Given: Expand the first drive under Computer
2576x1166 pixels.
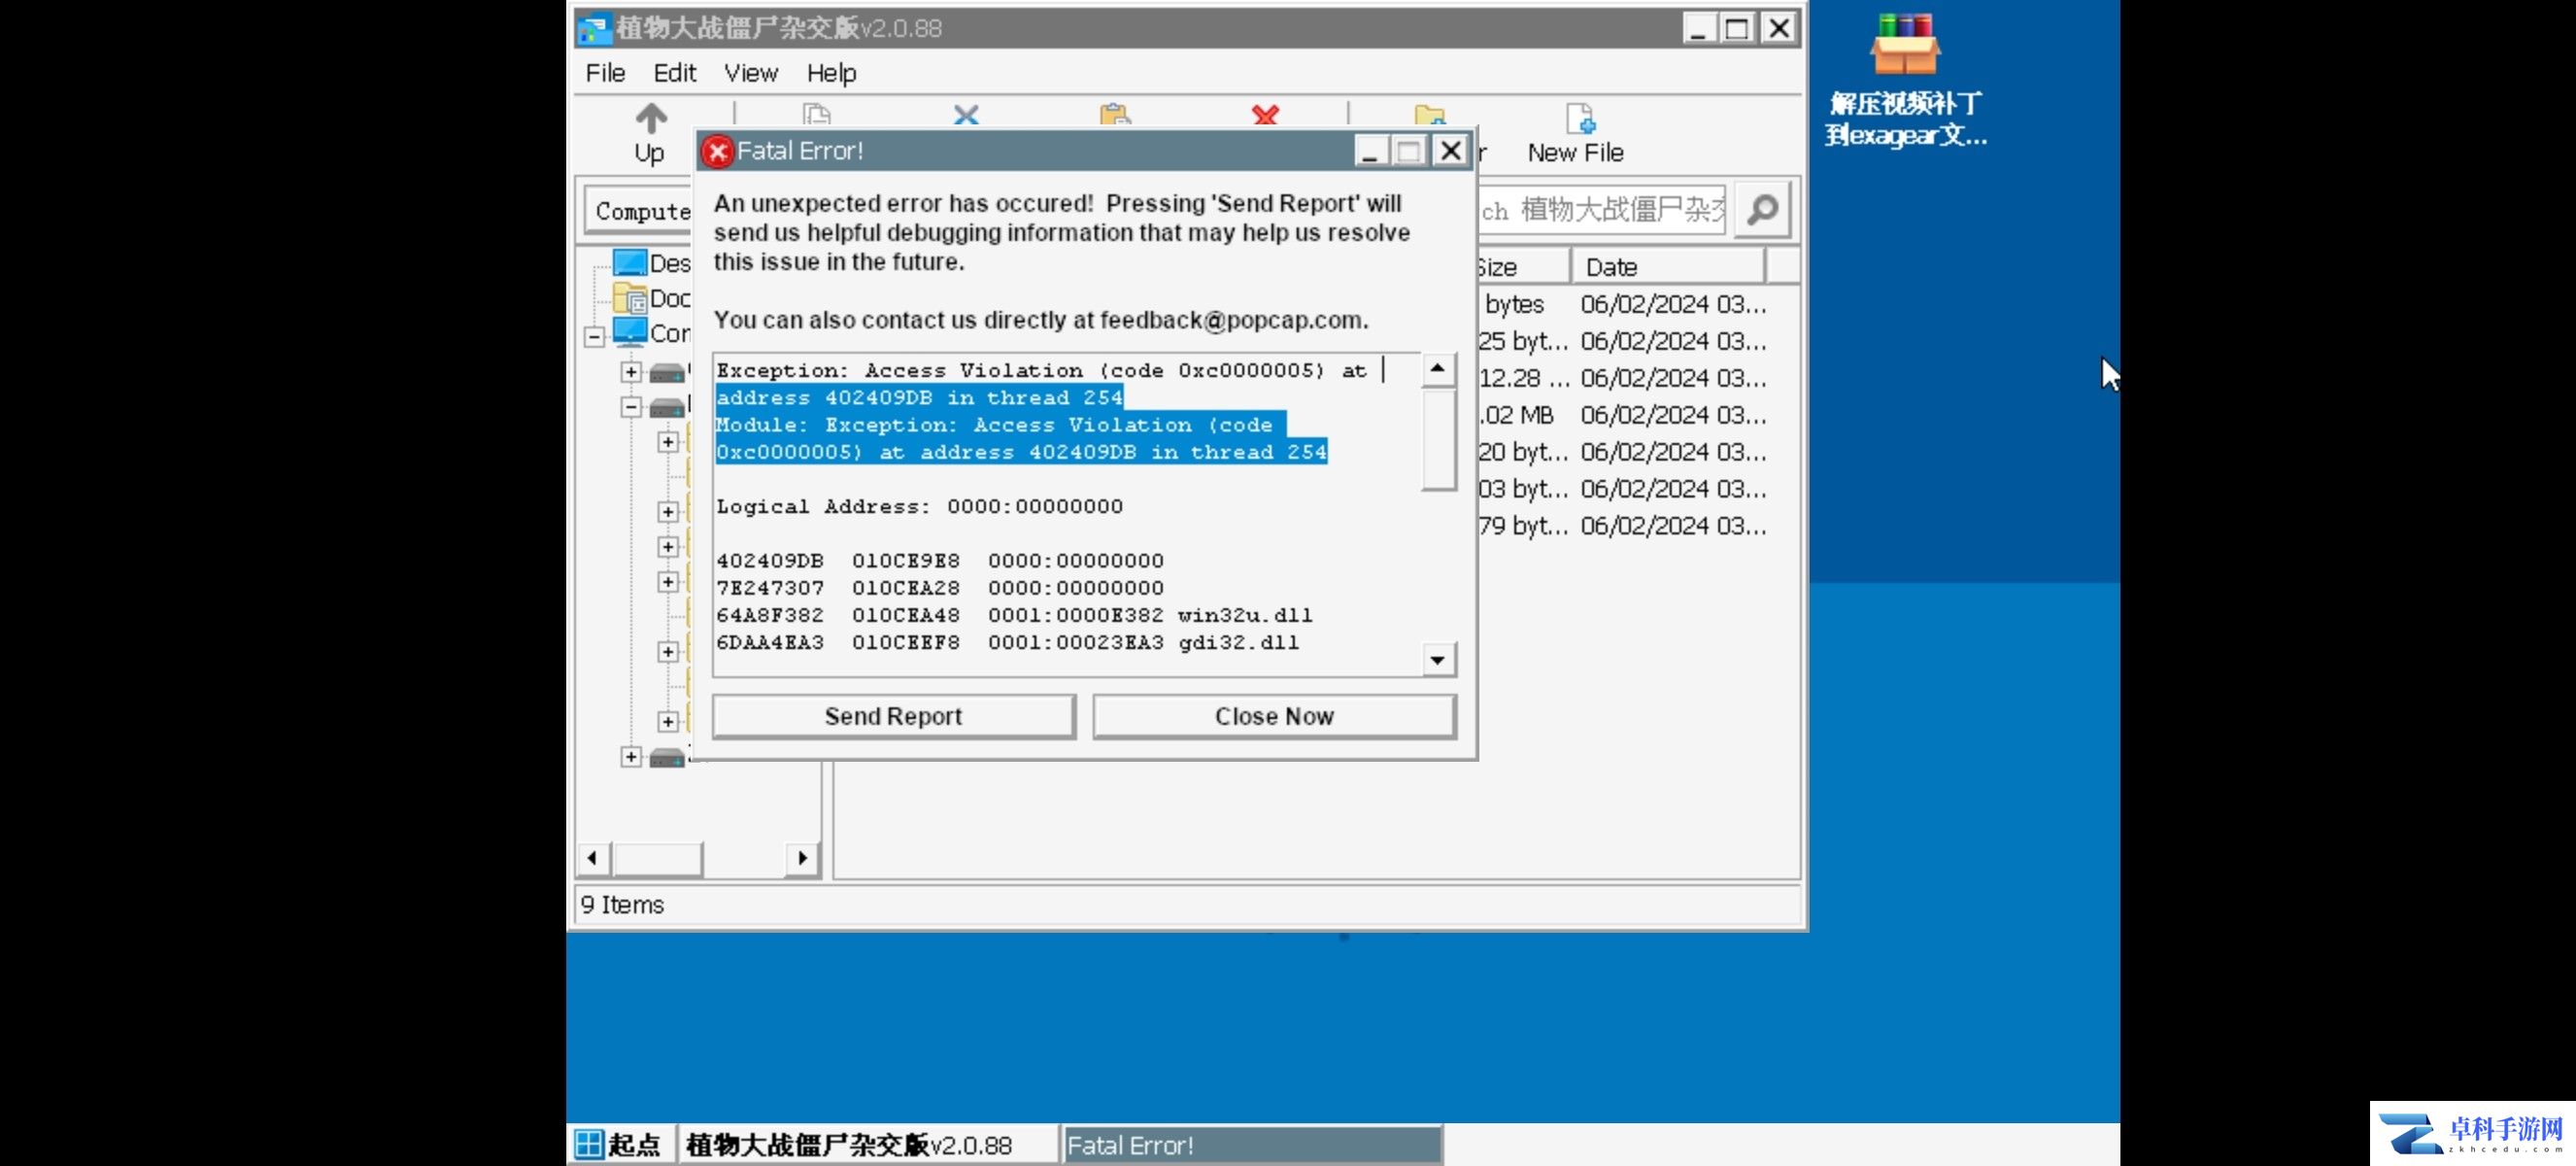Looking at the screenshot, I should click(x=631, y=372).
